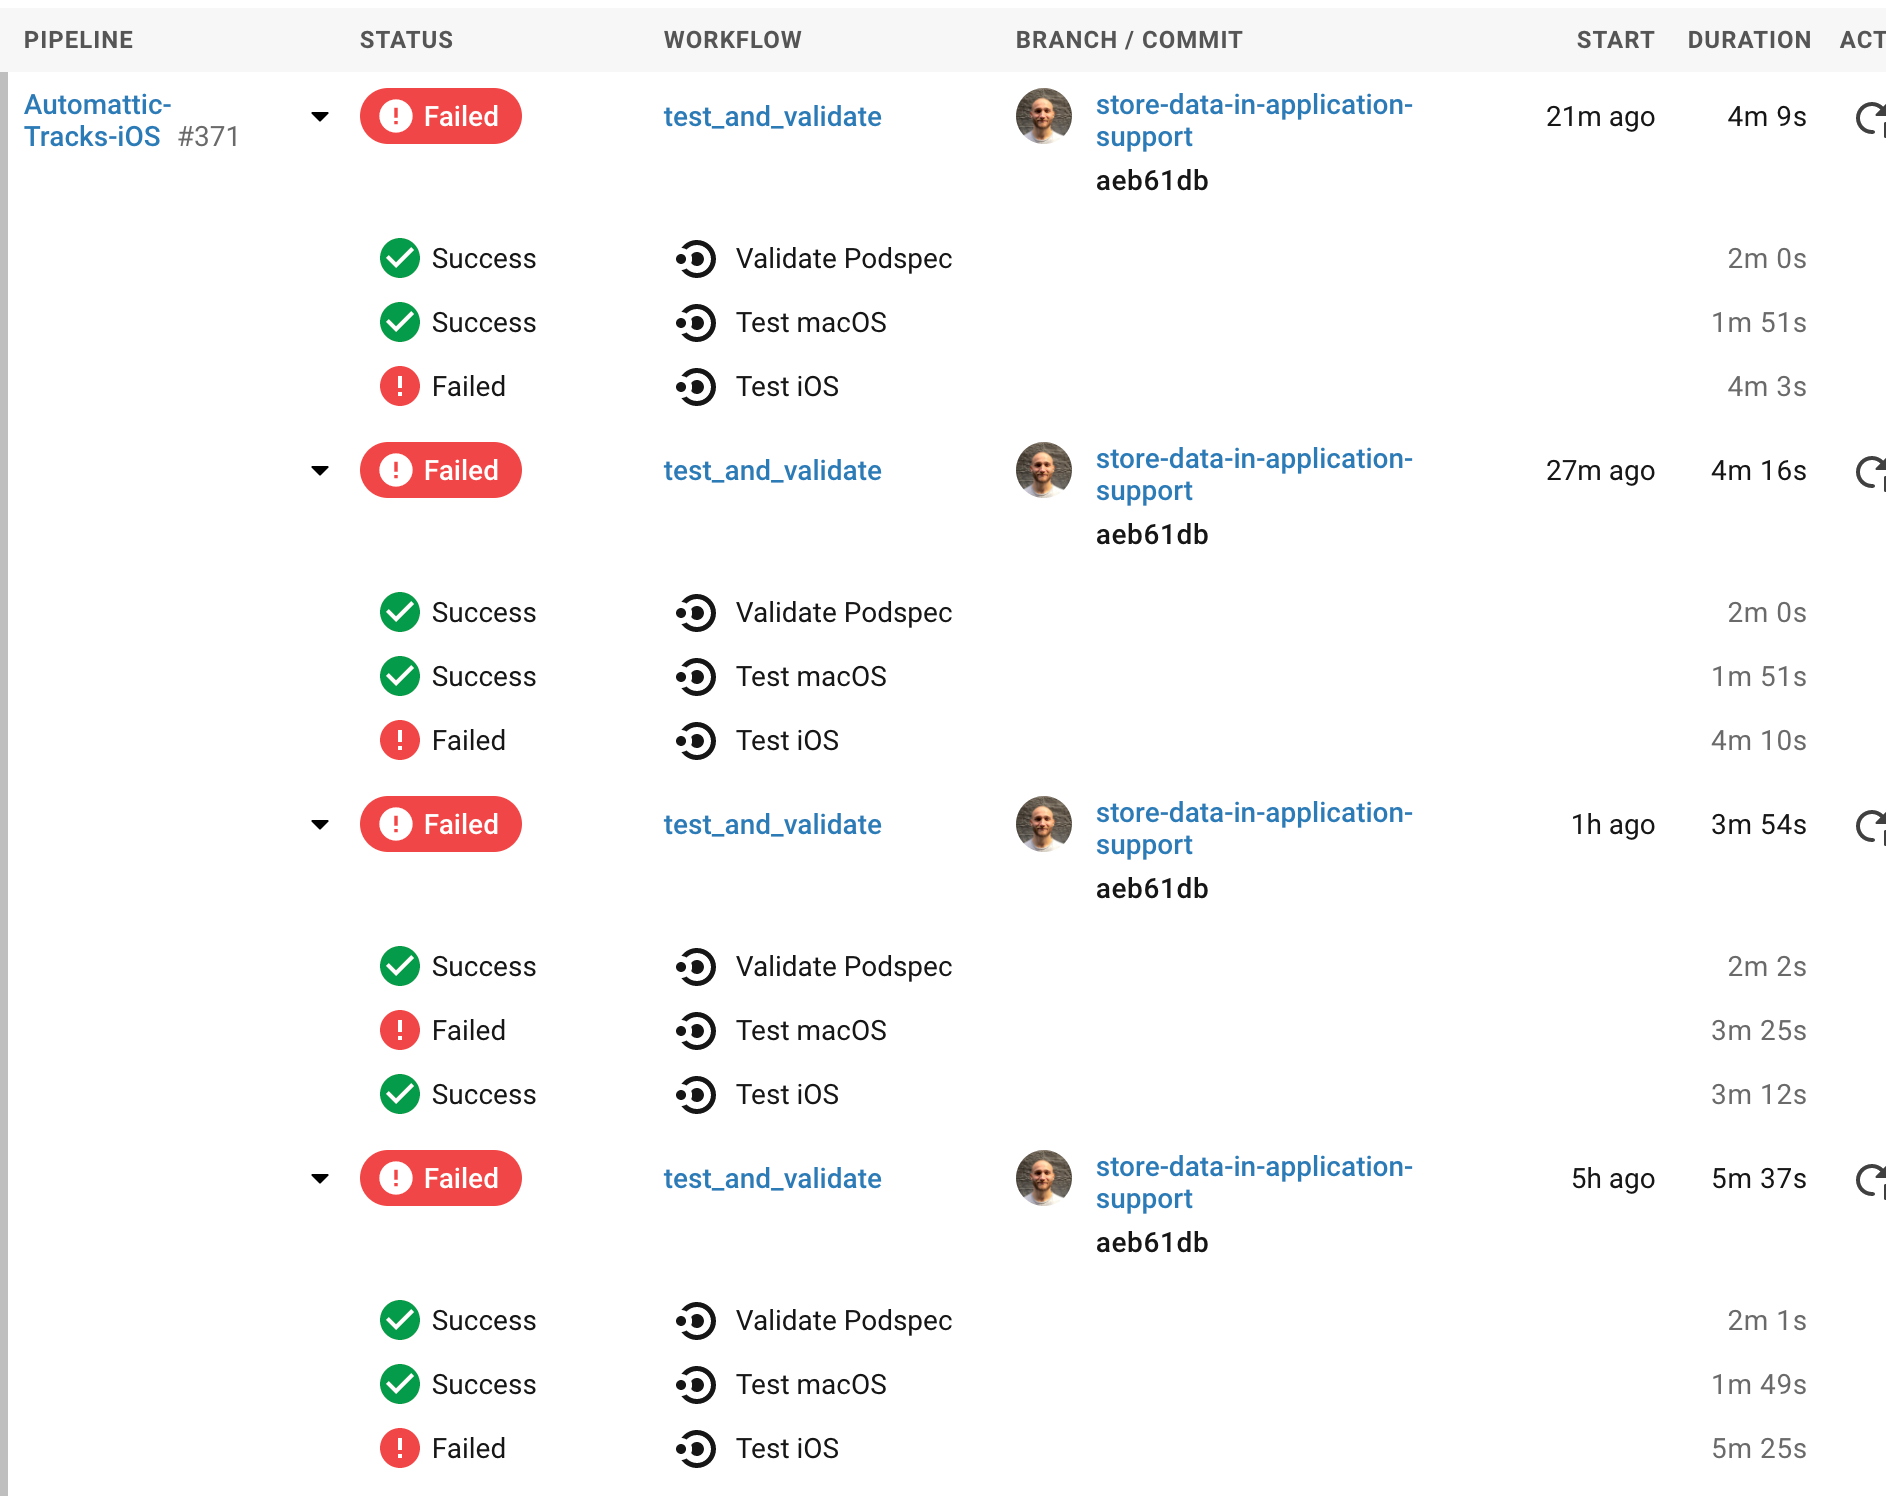This screenshot has width=1886, height=1496.
Task: Rerun the workflow with 4m 9s duration
Action: coord(1871,118)
